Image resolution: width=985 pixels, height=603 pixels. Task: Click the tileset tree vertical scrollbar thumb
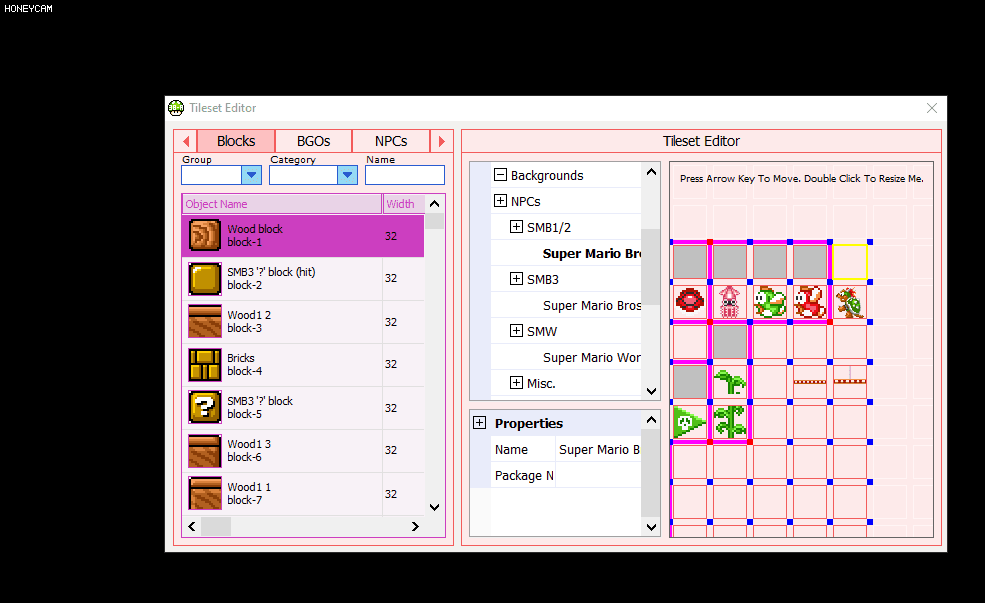651,267
